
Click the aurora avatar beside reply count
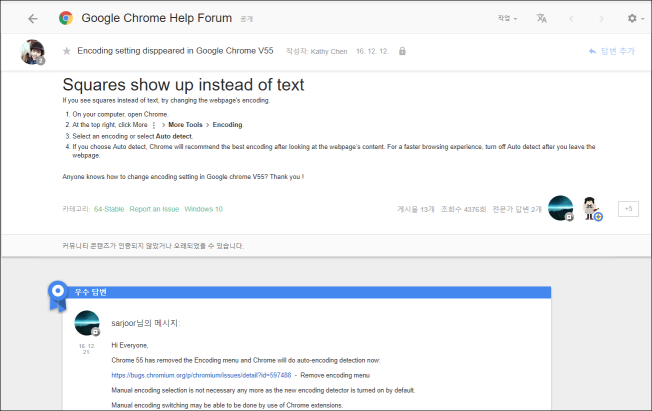pyautogui.click(x=561, y=208)
